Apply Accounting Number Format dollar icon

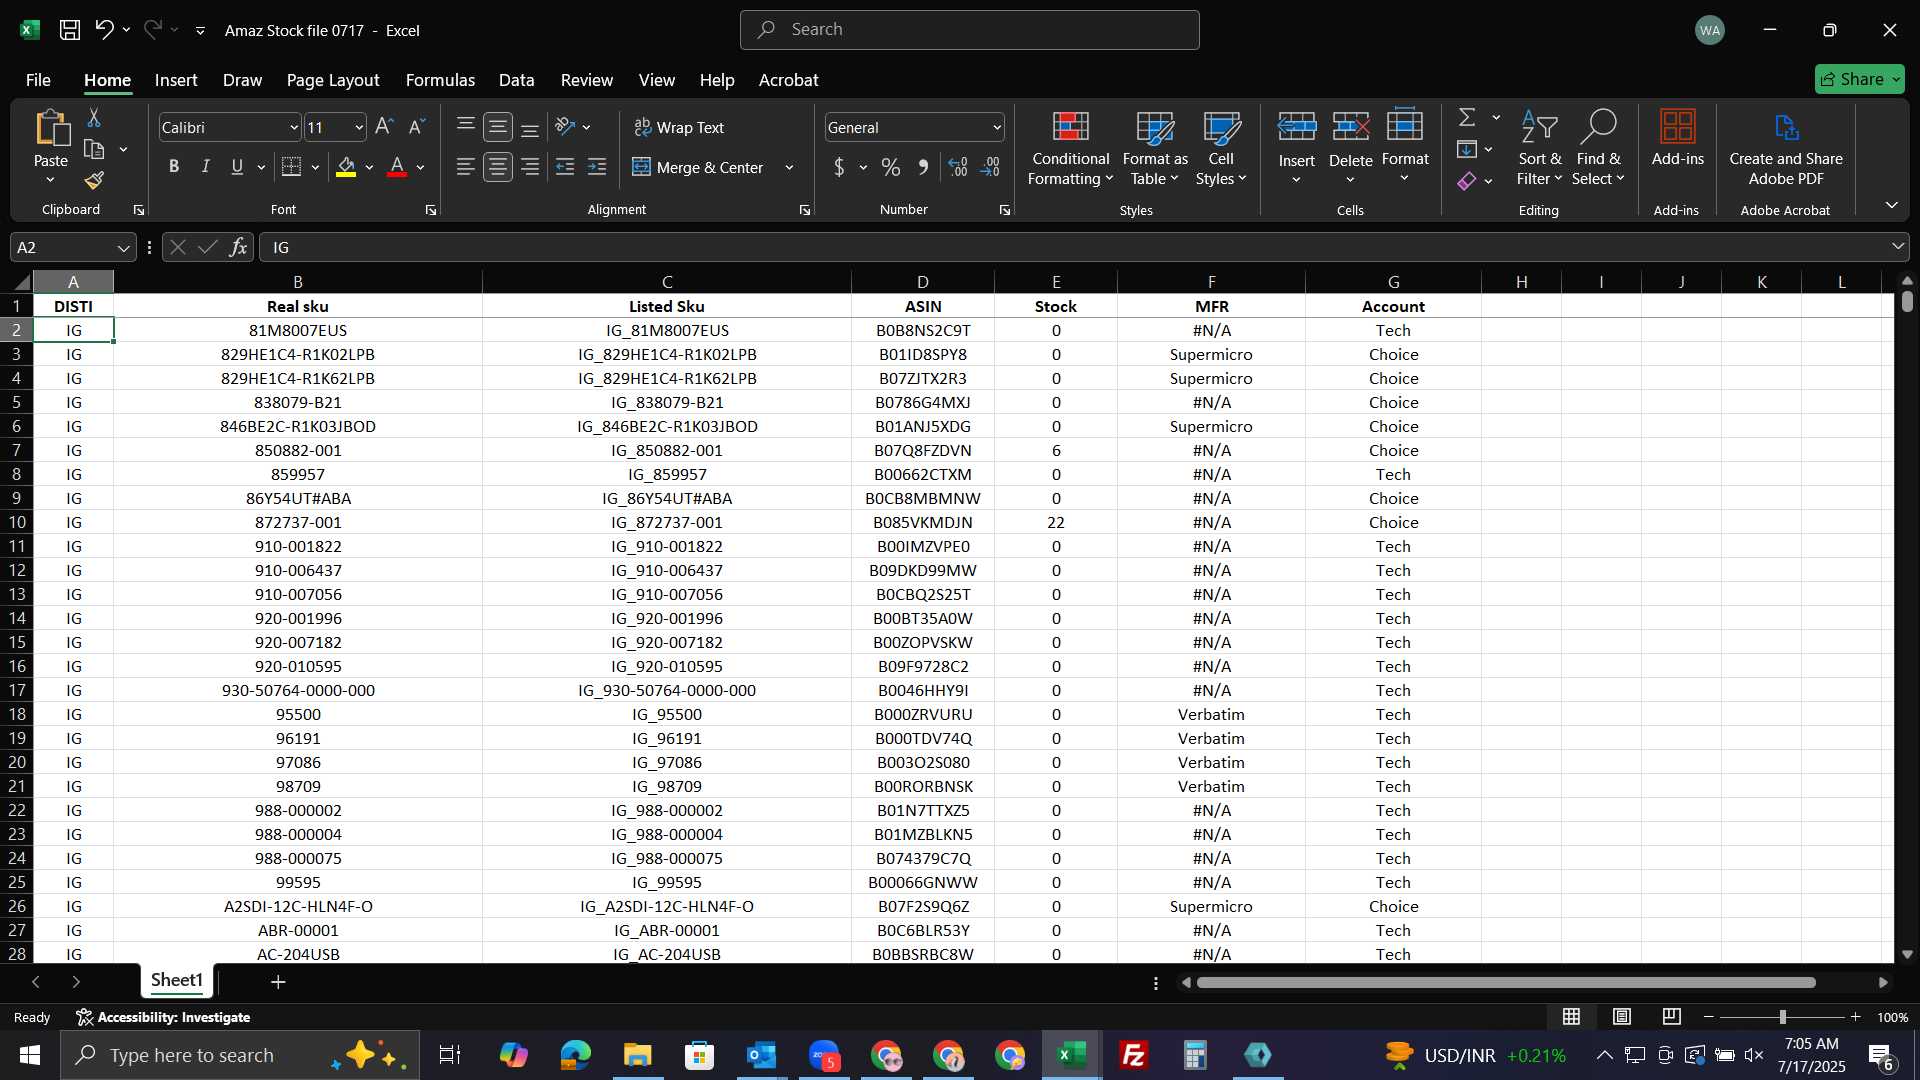[x=839, y=167]
